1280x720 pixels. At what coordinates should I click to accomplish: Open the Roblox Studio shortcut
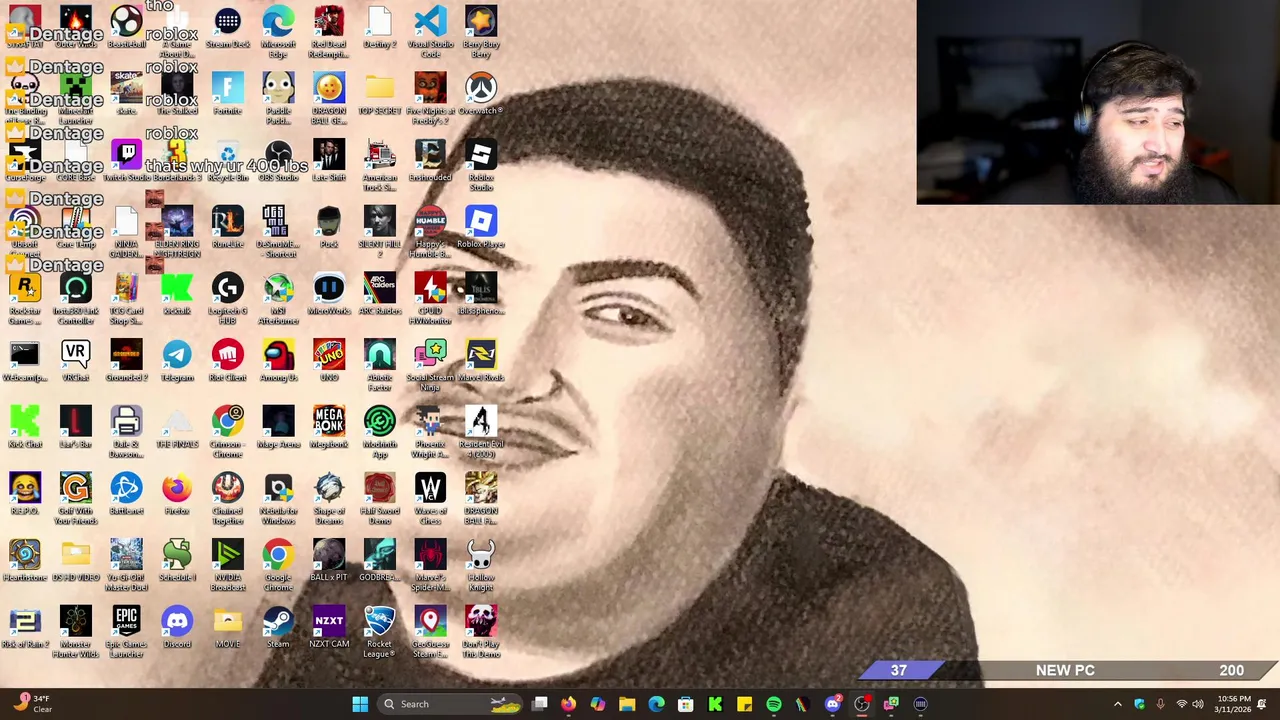pyautogui.click(x=481, y=164)
